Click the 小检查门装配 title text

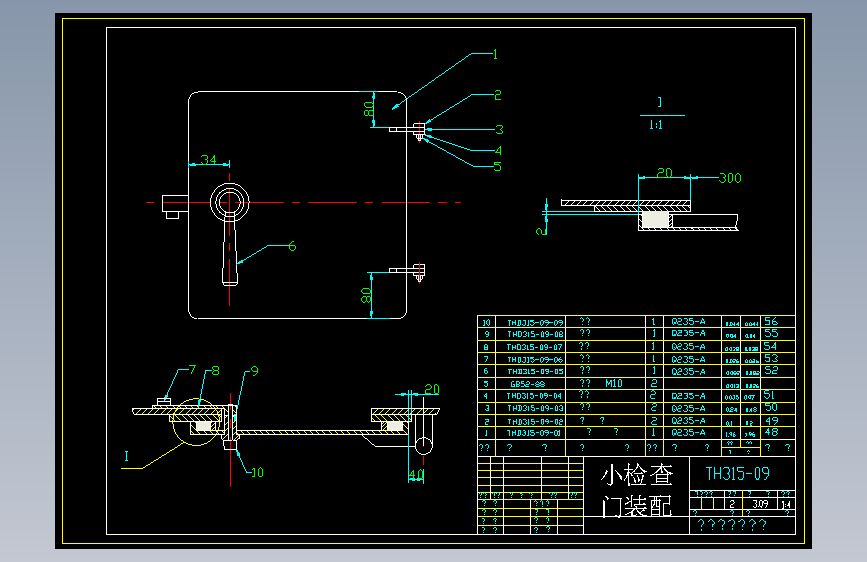pos(637,491)
